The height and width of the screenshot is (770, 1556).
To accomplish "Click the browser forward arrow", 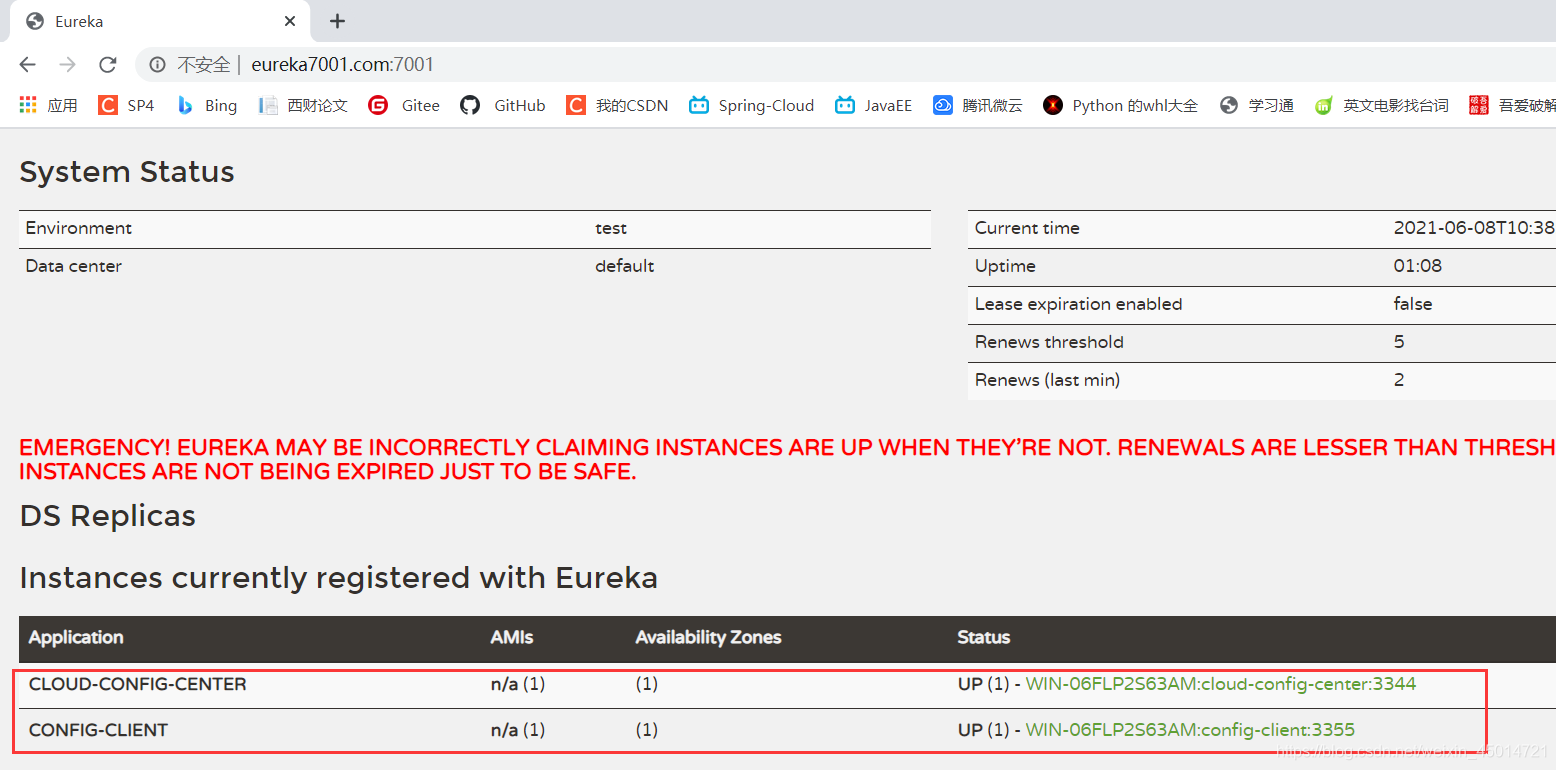I will tap(67, 65).
